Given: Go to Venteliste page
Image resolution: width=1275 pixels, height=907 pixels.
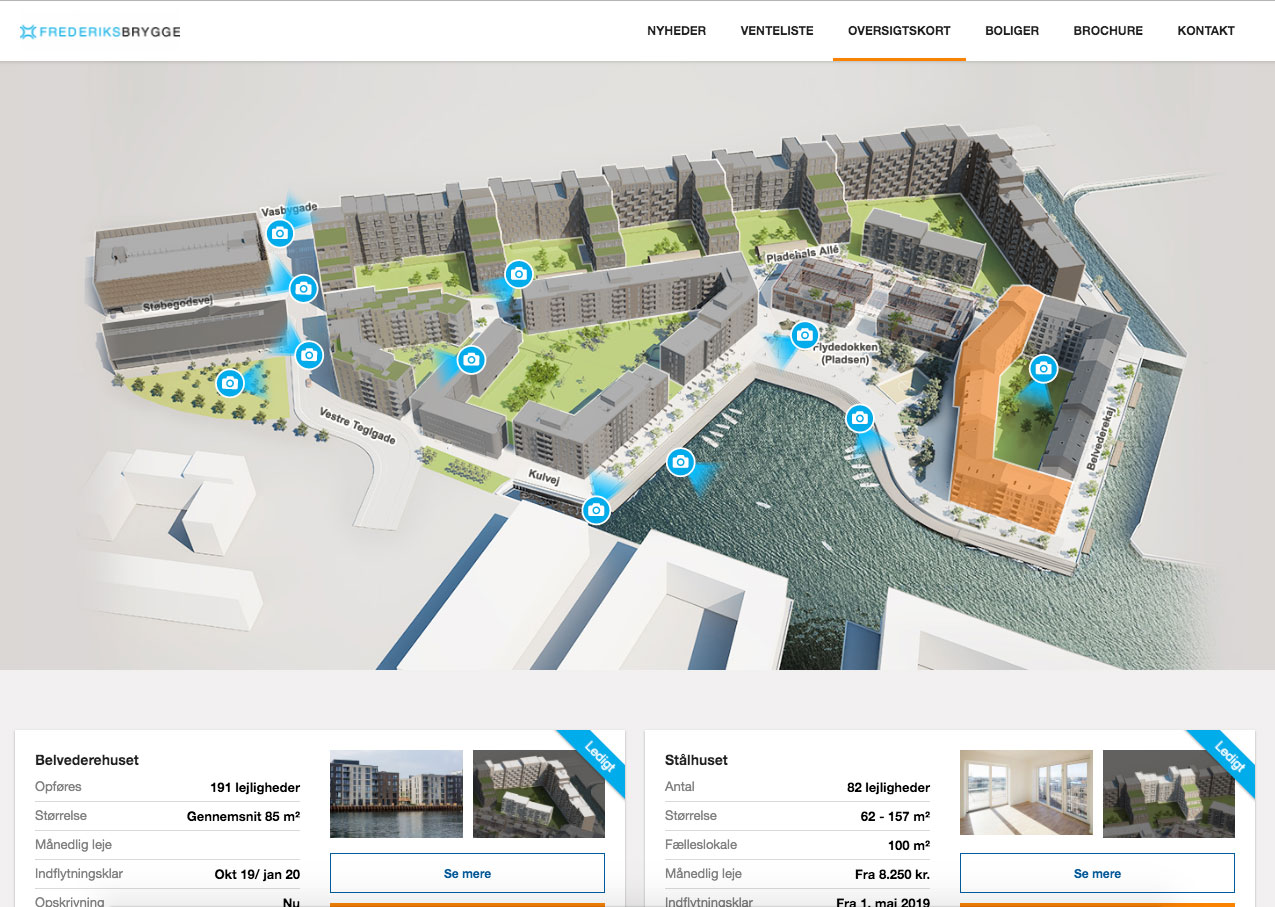Looking at the screenshot, I should 777,31.
